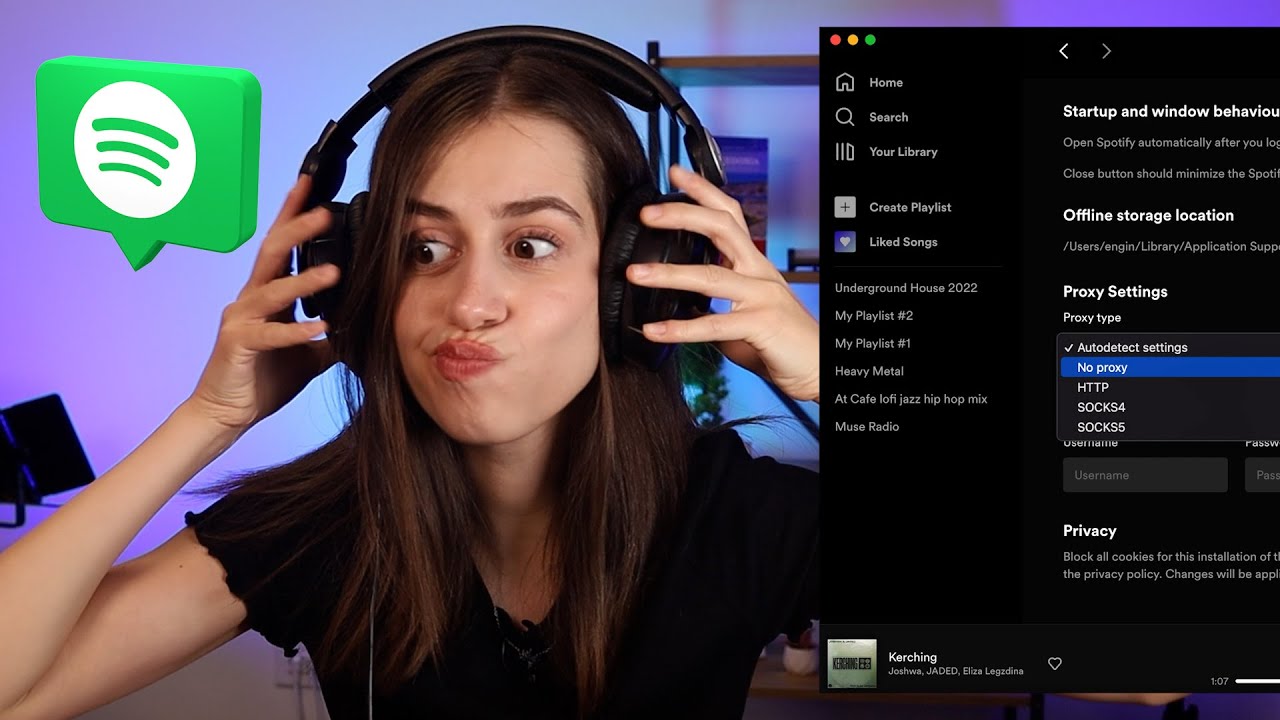Click artist Joshwa in now playing

coord(904,671)
